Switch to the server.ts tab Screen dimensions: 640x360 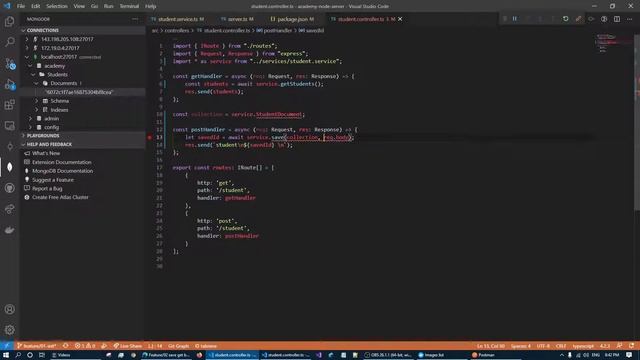[237, 19]
